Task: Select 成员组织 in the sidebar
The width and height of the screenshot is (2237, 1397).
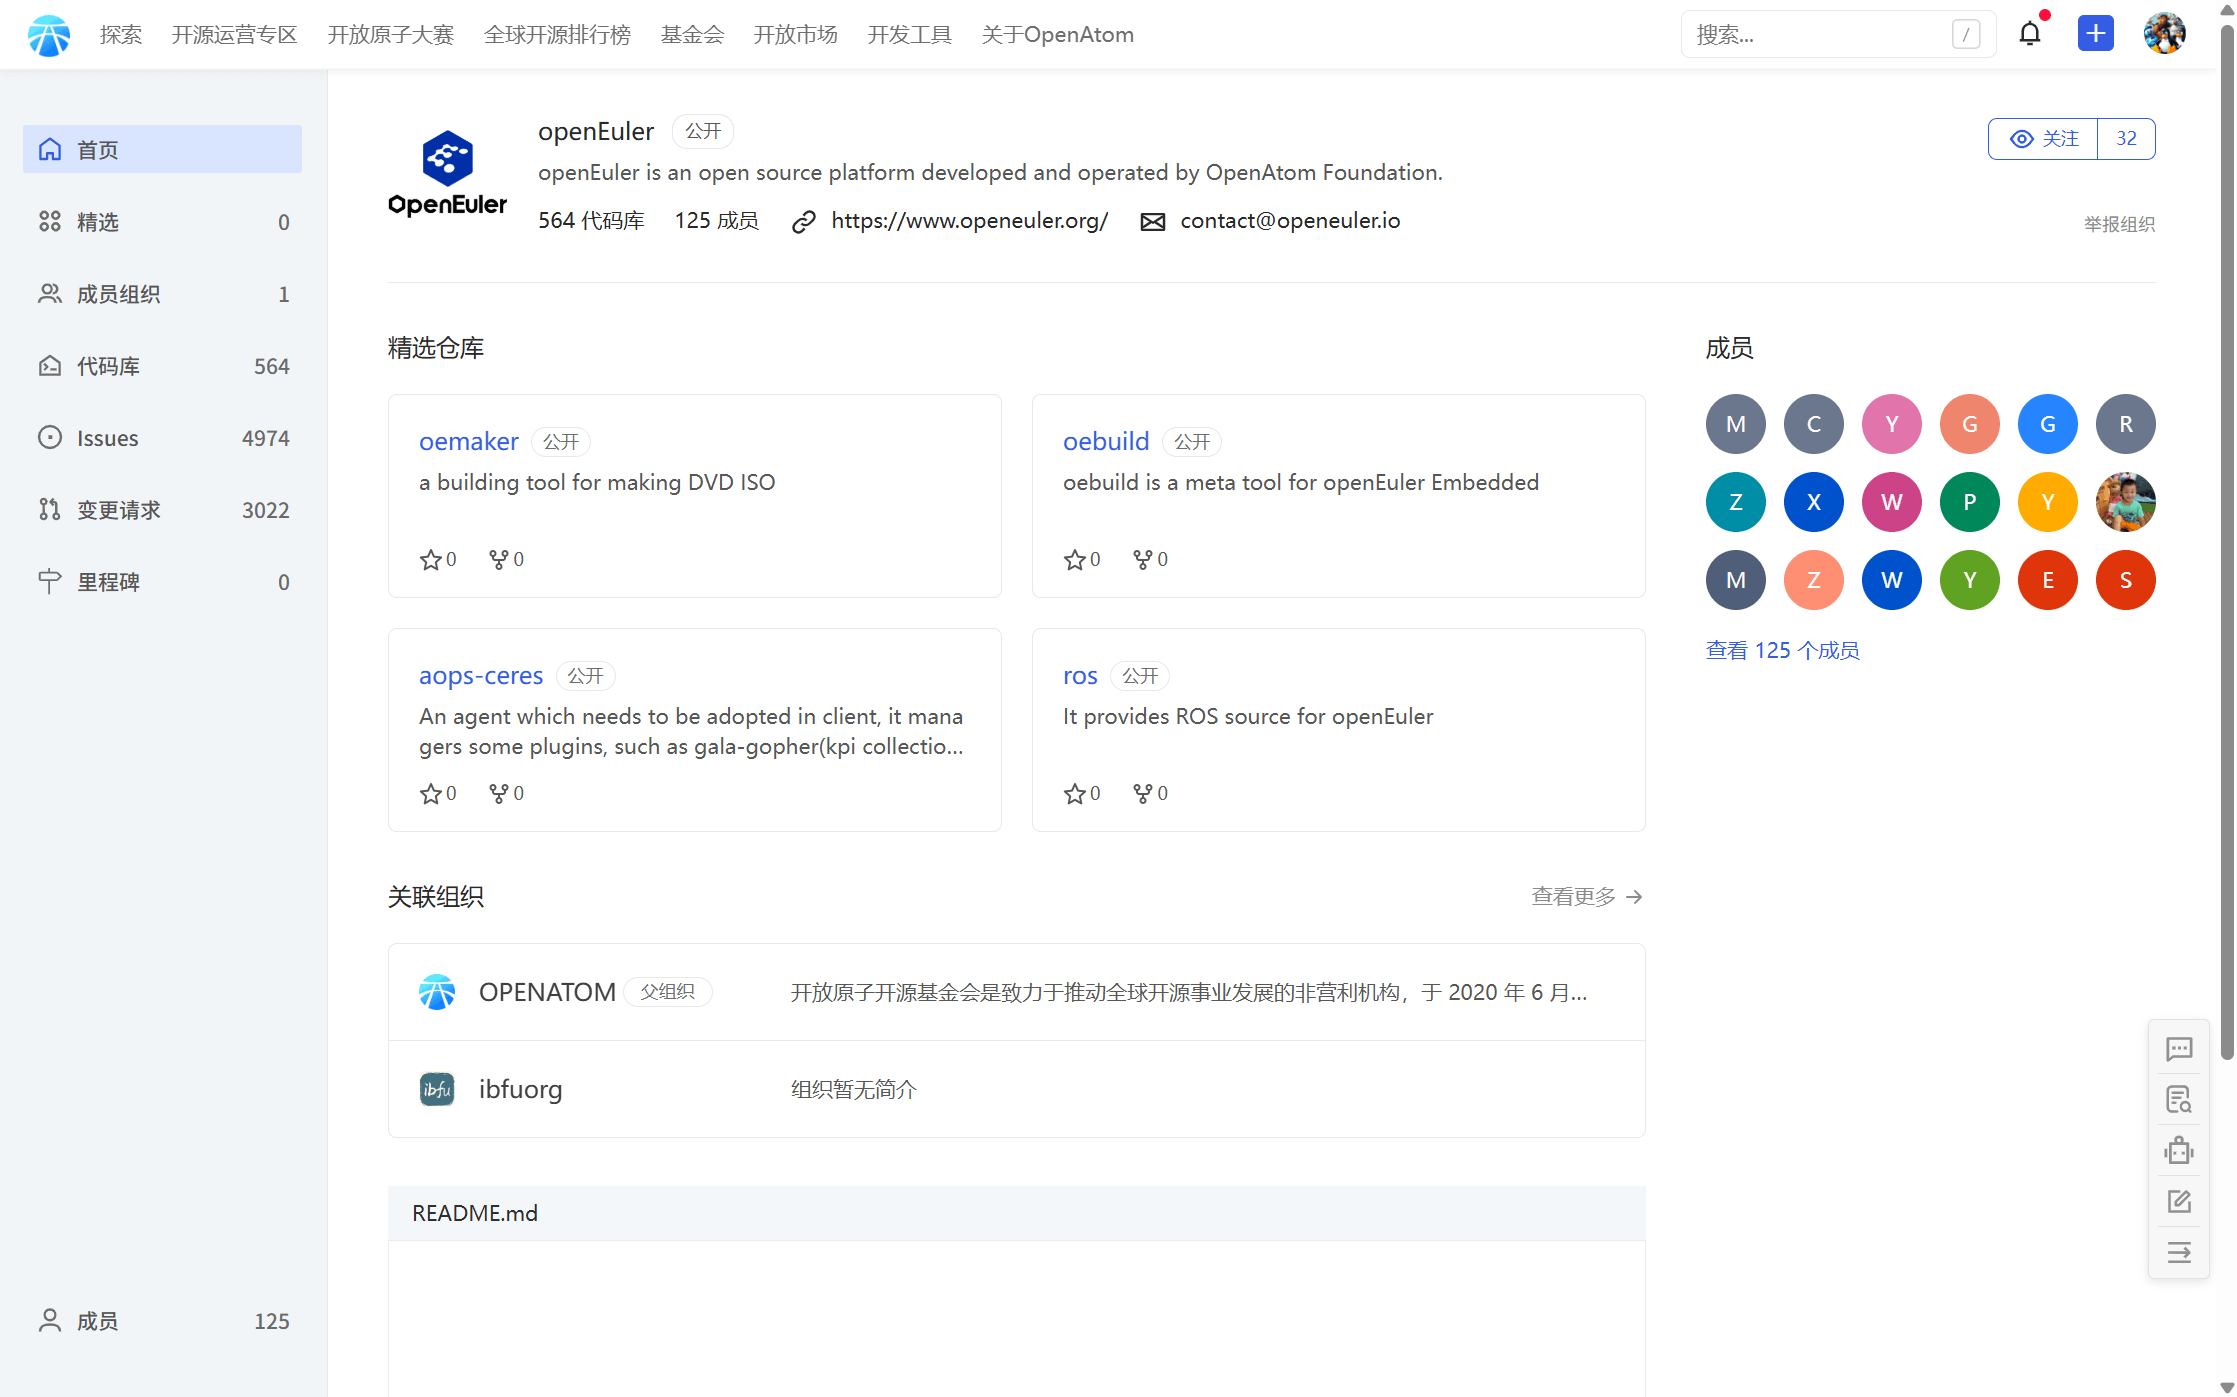Action: pyautogui.click(x=162, y=294)
